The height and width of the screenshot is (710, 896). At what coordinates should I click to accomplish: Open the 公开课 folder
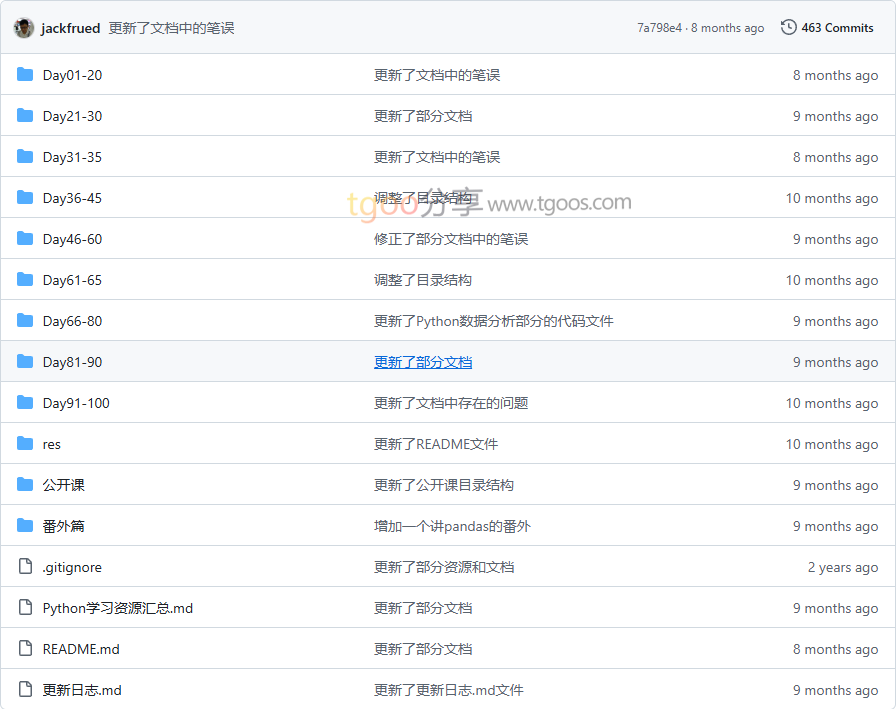[63, 485]
